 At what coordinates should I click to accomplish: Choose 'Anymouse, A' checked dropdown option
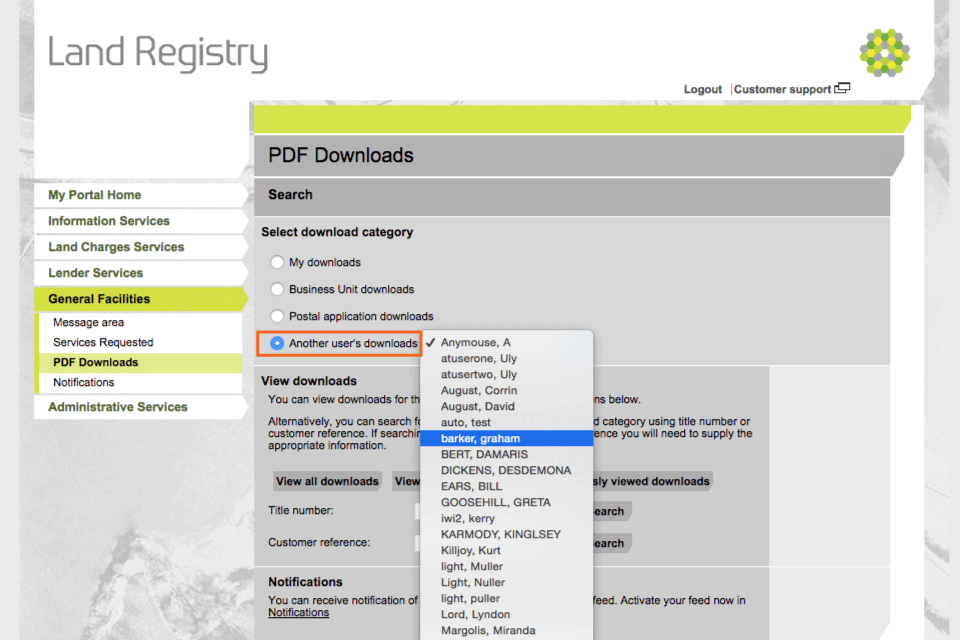coord(475,342)
